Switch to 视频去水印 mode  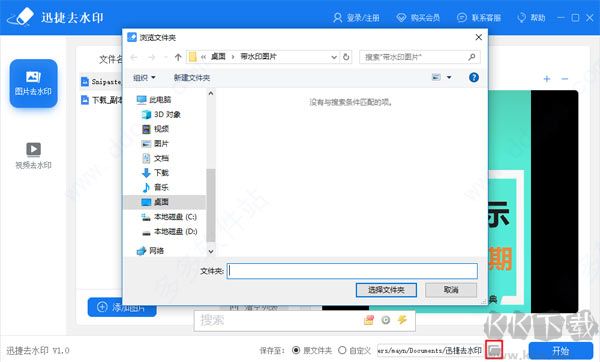click(x=33, y=155)
